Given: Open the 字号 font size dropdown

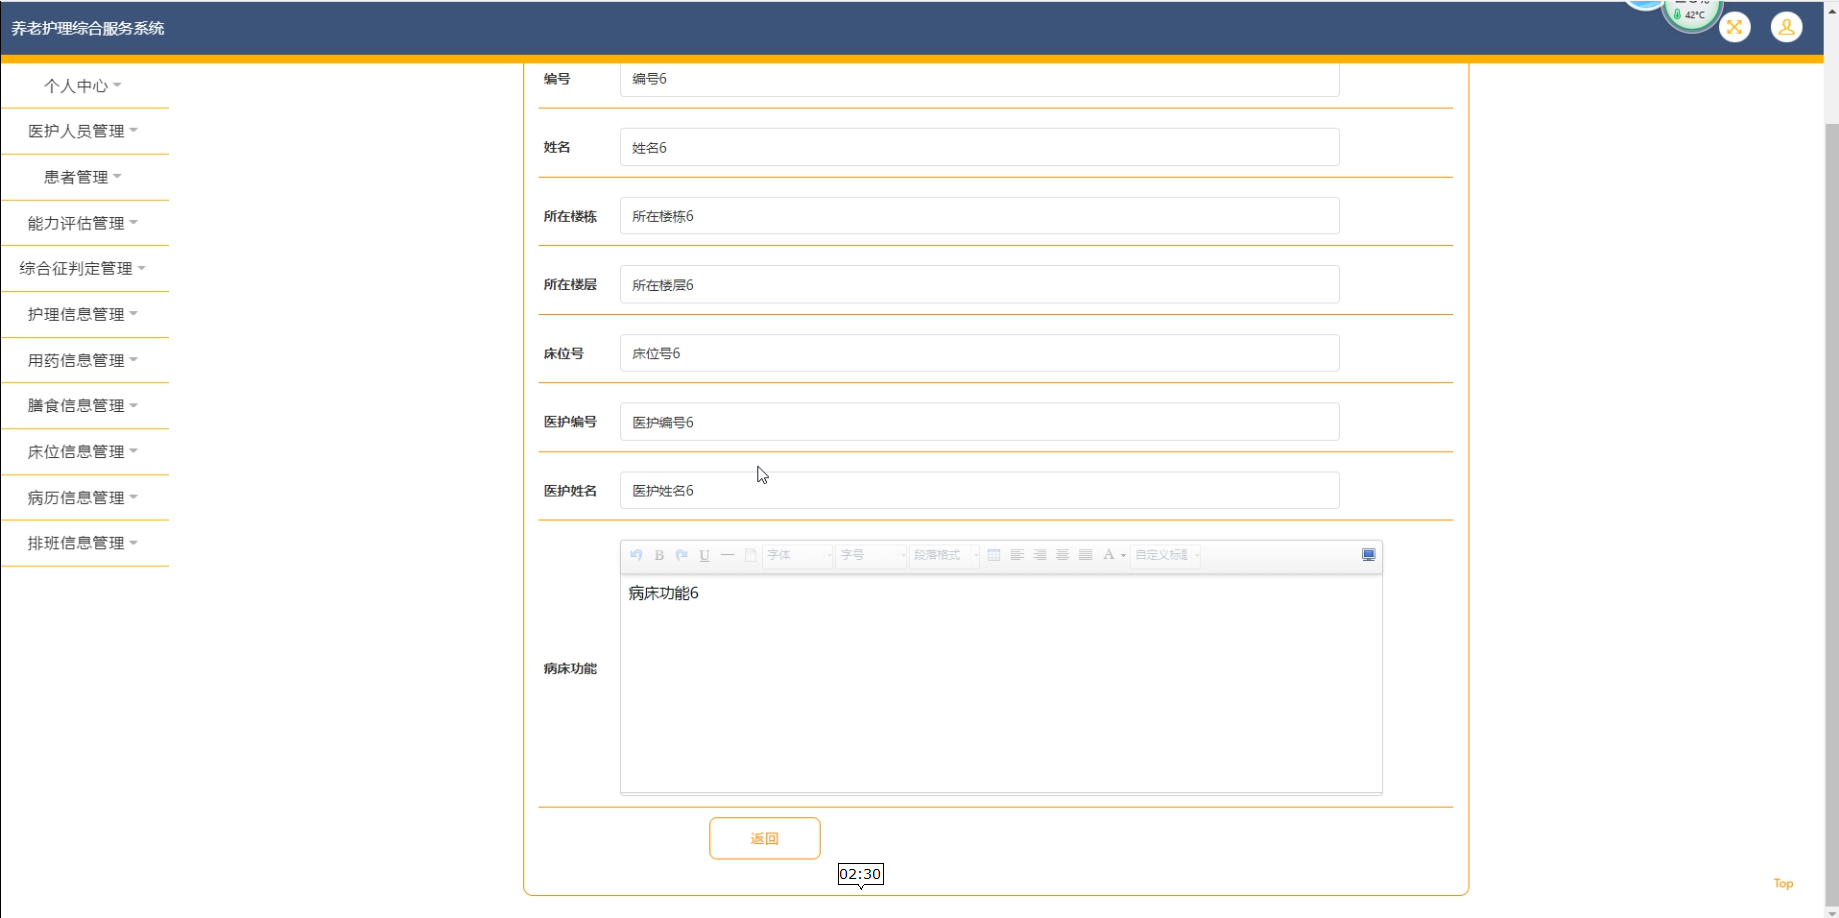Looking at the screenshot, I should (872, 555).
